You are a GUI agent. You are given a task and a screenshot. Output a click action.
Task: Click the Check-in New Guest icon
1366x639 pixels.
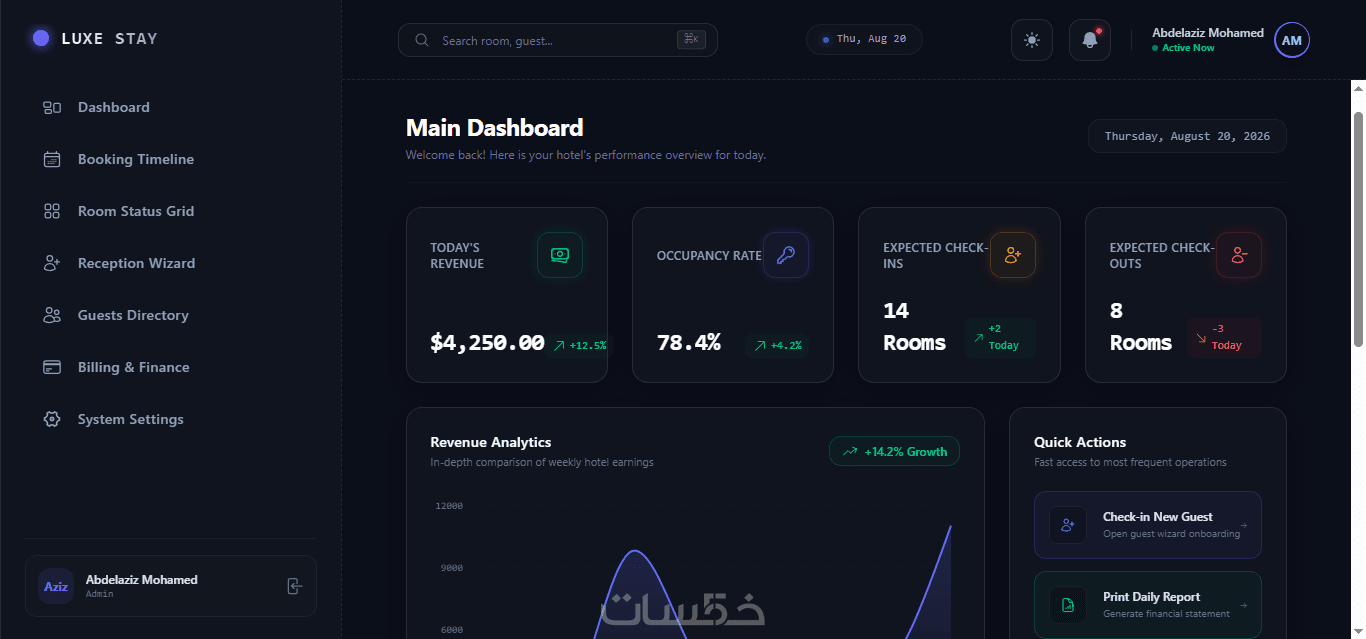1068,525
